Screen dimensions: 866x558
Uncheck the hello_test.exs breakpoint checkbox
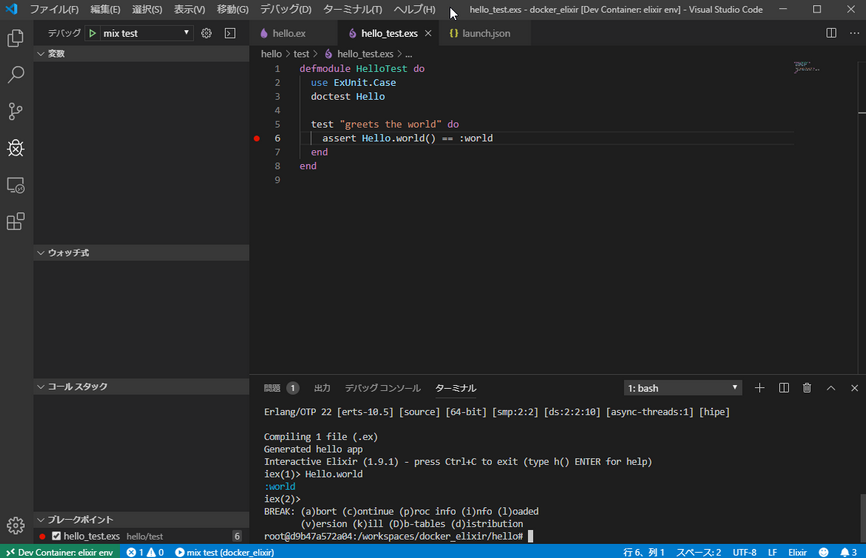click(x=57, y=537)
